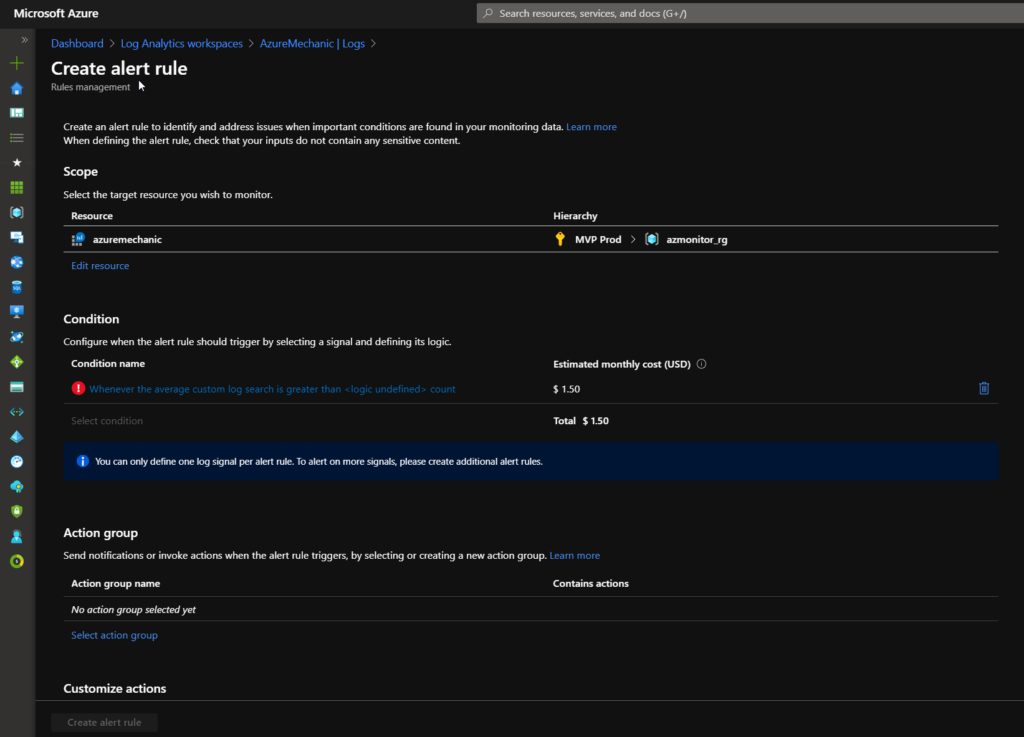Click the $ 1.50 condition cost value
The image size is (1024, 737).
(x=566, y=389)
